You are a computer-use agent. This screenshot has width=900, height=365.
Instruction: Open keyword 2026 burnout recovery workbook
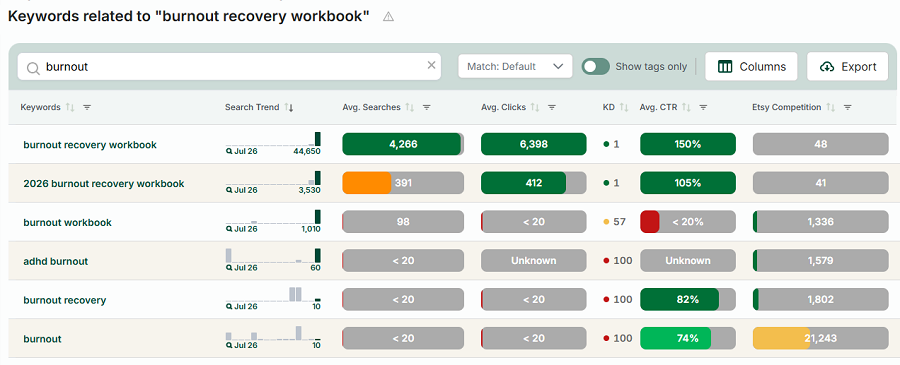pos(104,184)
